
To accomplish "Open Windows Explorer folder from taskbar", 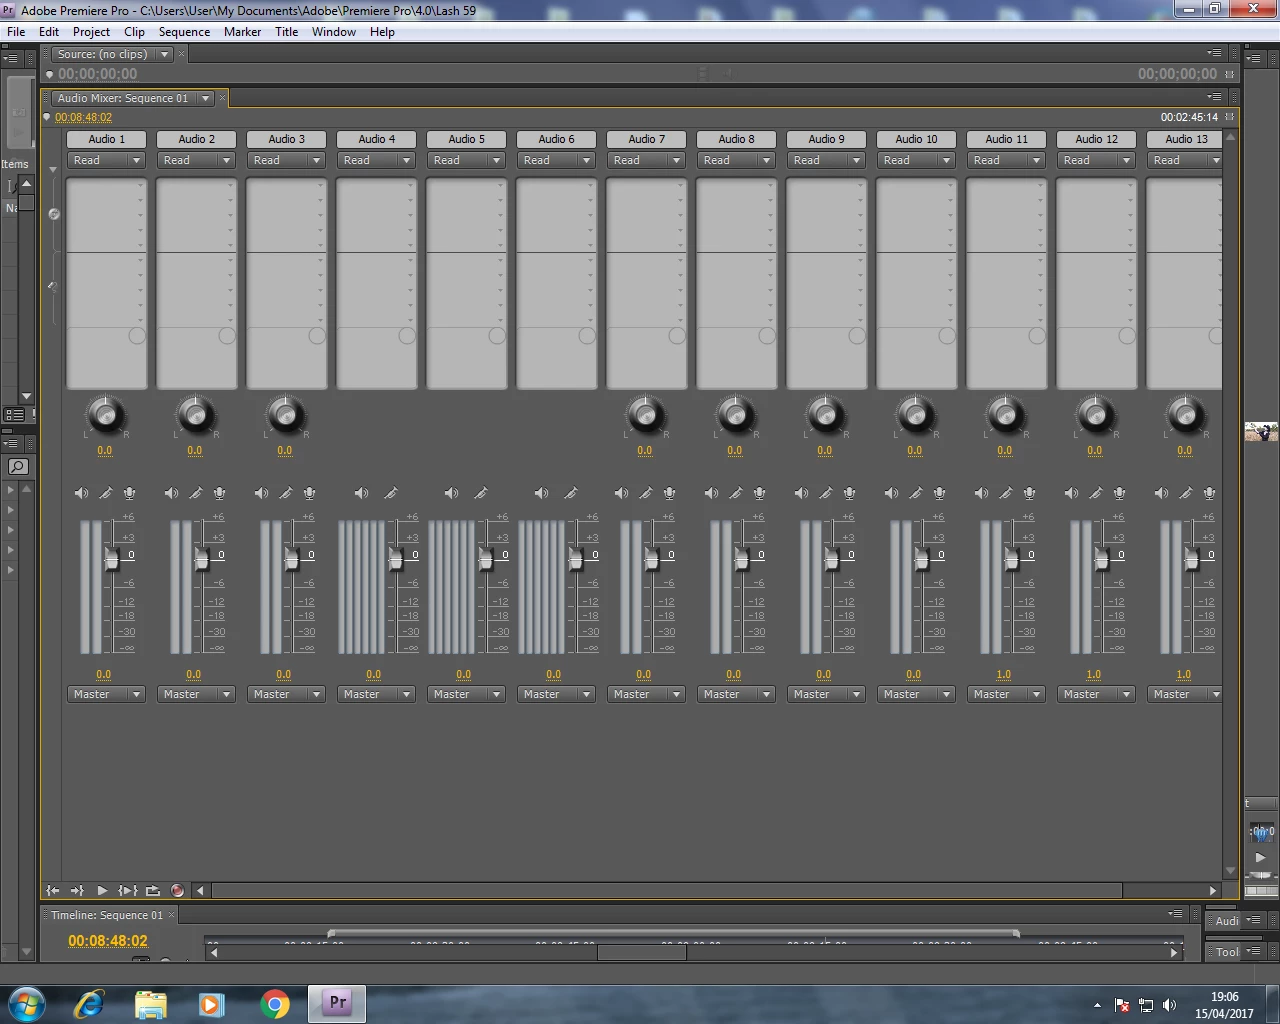I will click(x=150, y=1003).
